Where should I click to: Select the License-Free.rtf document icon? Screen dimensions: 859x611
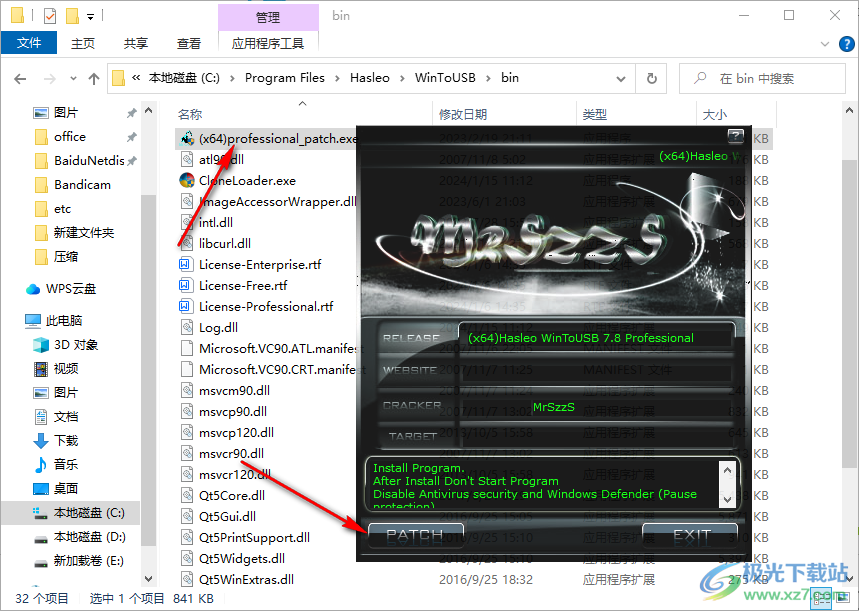pyautogui.click(x=185, y=285)
